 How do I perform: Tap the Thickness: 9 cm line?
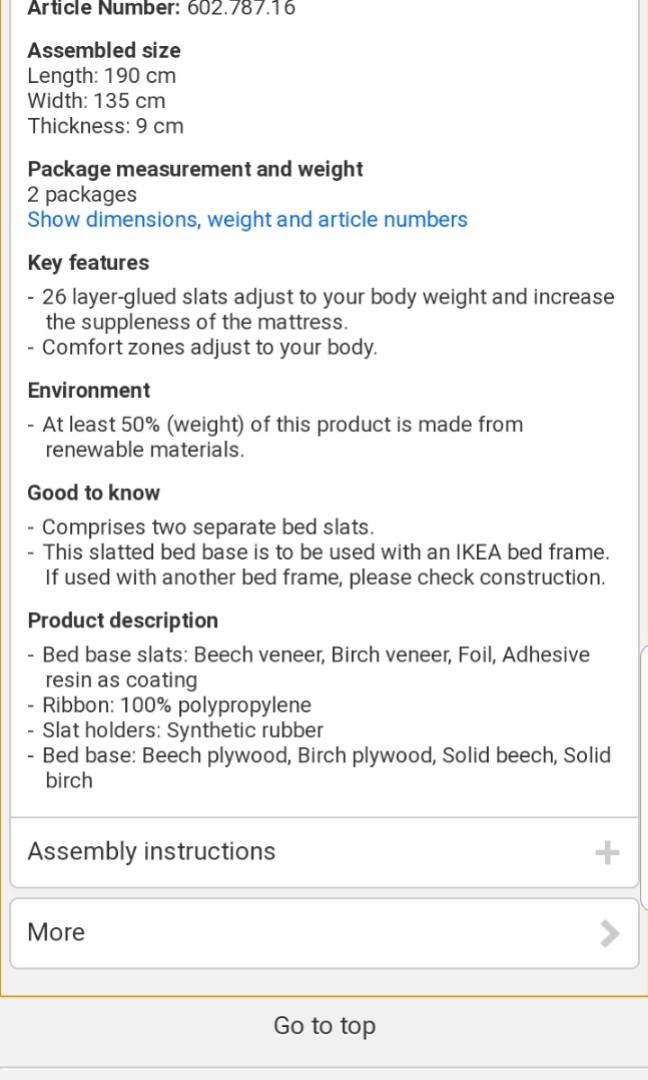[x=105, y=126]
